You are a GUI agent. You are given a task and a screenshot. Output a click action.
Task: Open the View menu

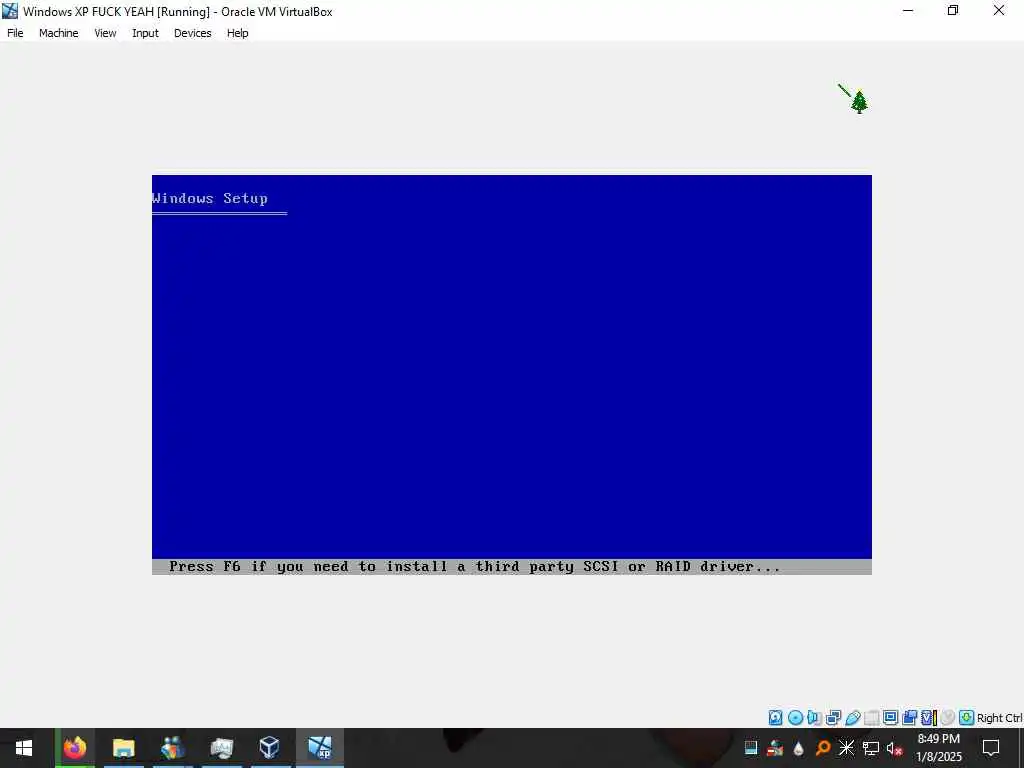coord(105,33)
